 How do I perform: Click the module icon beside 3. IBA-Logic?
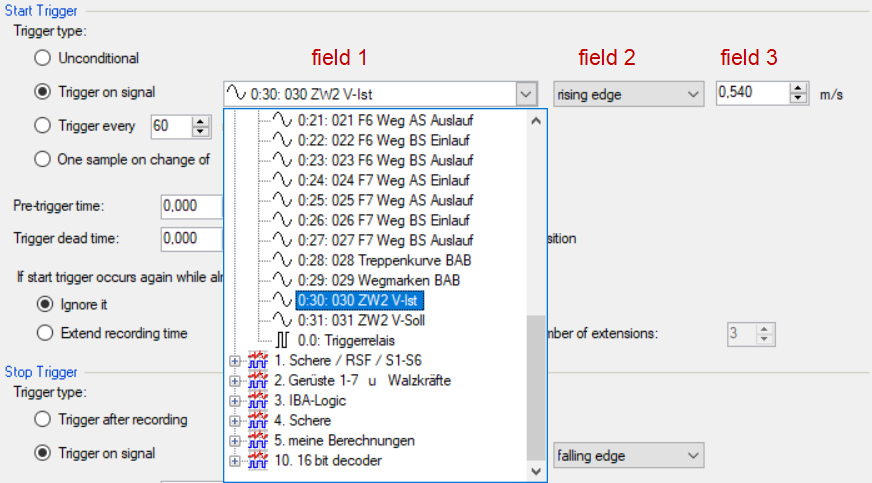[259, 401]
